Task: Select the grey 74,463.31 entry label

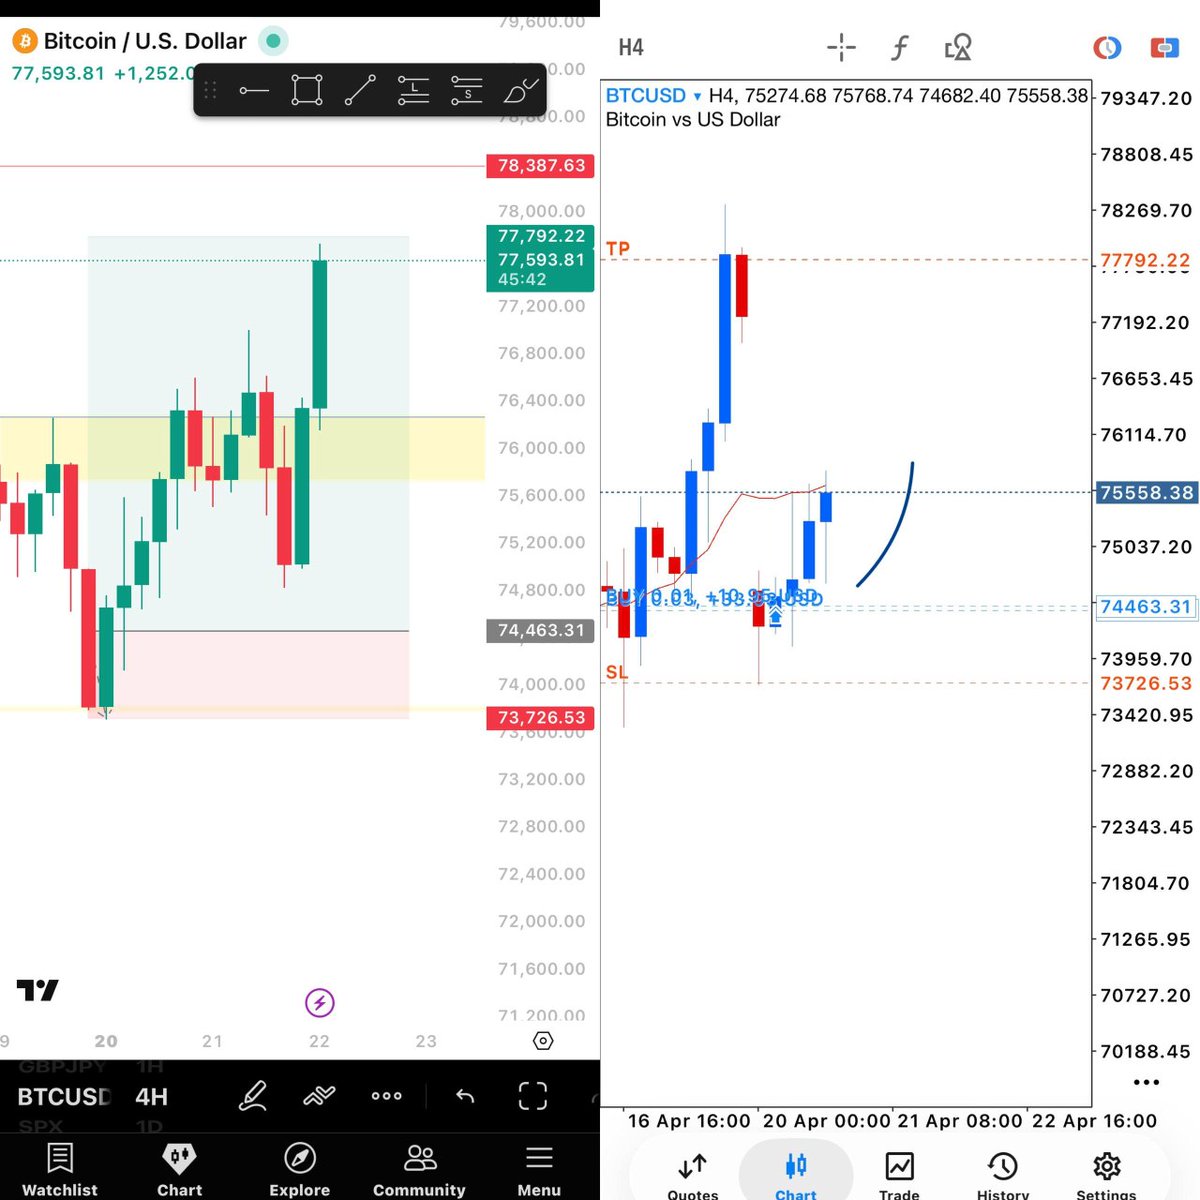Action: click(x=540, y=630)
